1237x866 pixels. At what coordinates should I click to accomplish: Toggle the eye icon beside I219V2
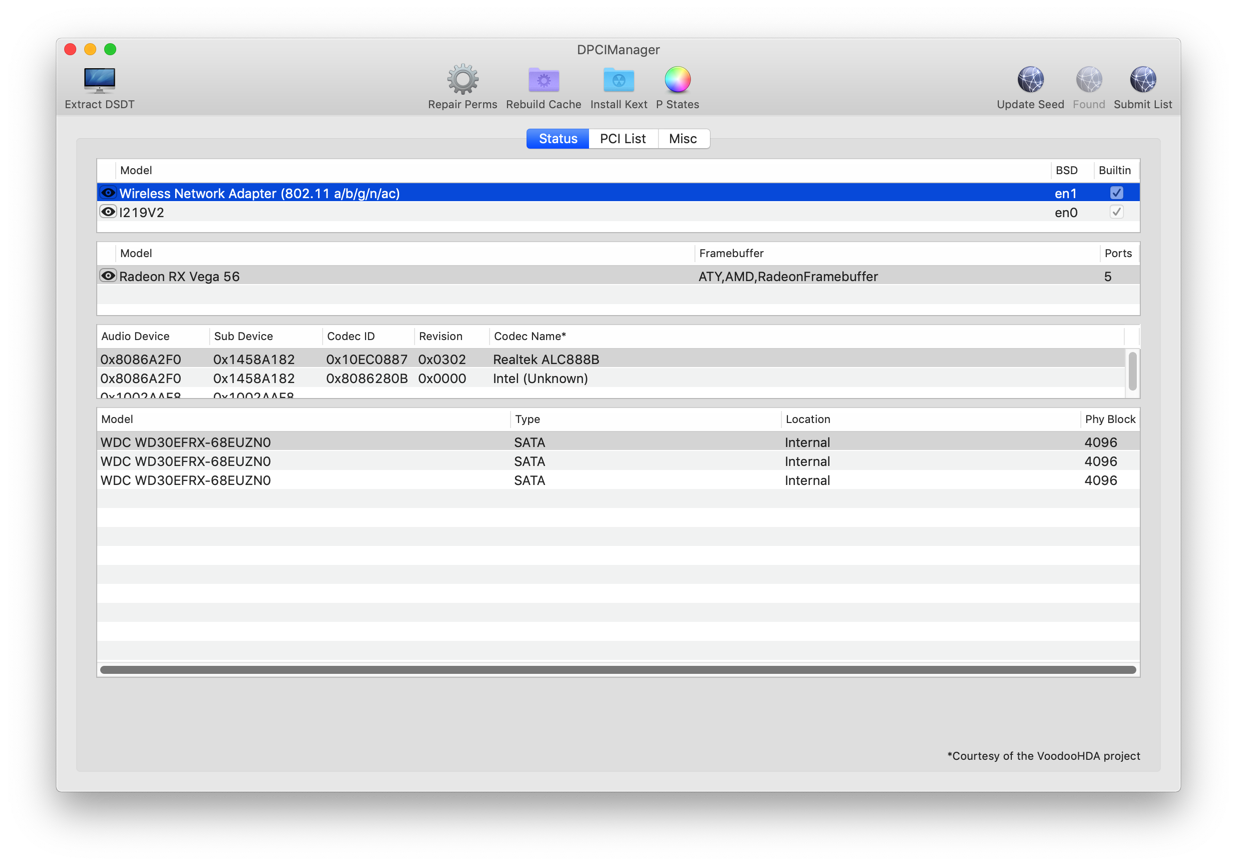tap(108, 212)
